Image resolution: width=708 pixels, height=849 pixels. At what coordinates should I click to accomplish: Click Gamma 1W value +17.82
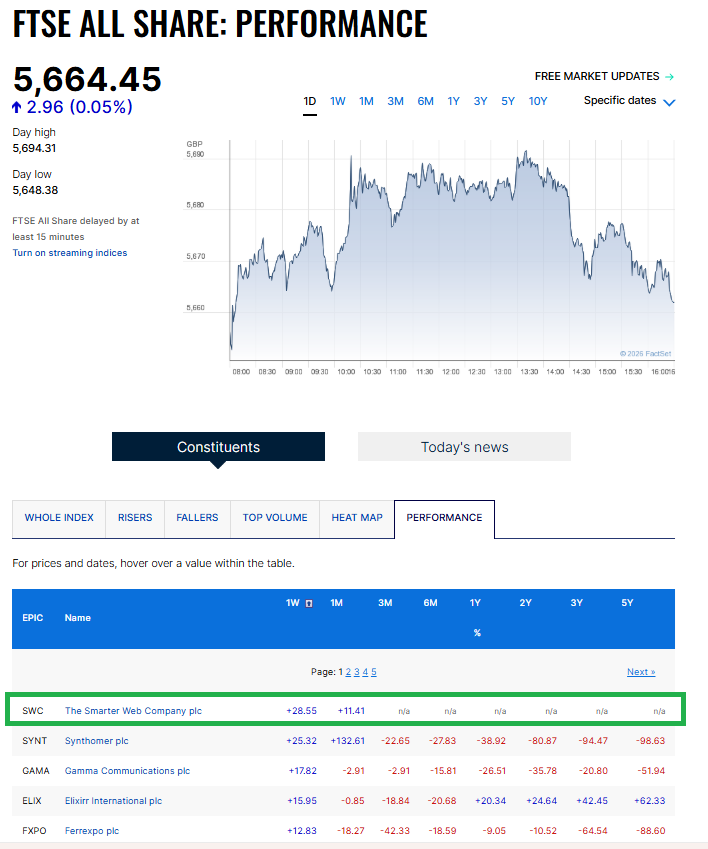(x=302, y=770)
